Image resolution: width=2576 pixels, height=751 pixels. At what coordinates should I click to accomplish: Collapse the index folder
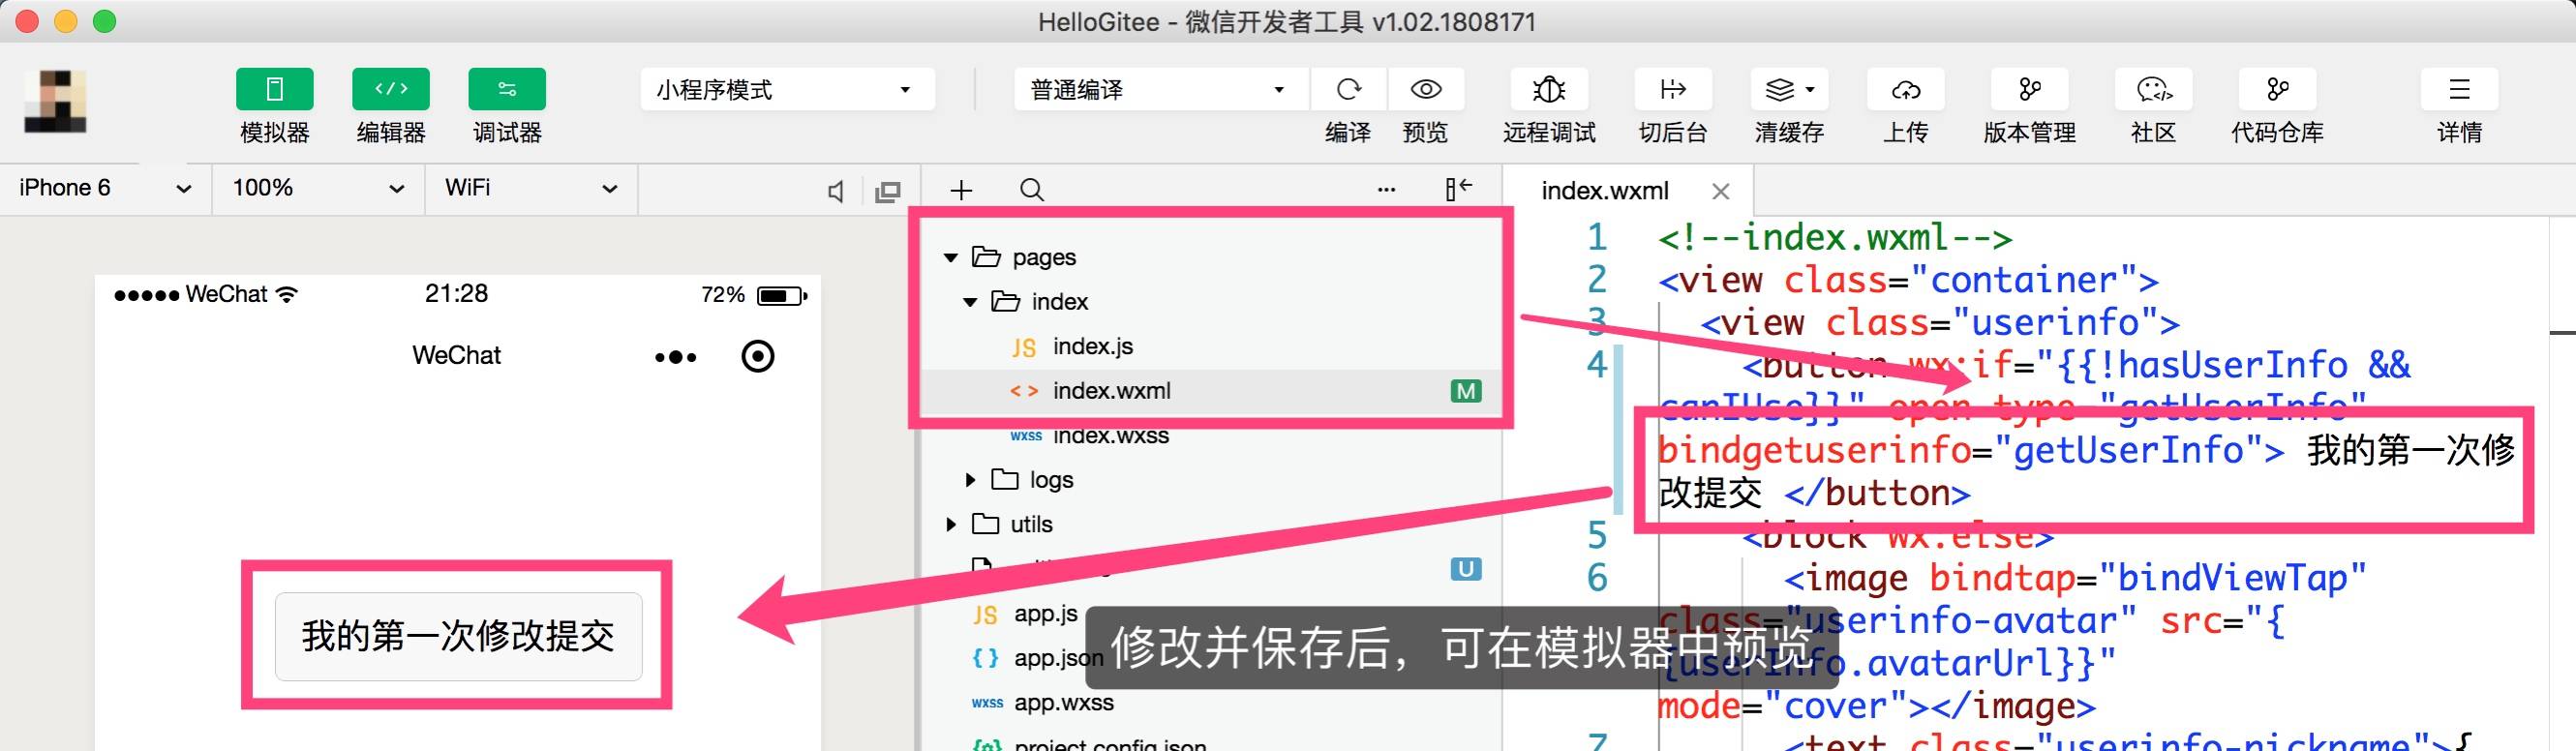pos(969,302)
